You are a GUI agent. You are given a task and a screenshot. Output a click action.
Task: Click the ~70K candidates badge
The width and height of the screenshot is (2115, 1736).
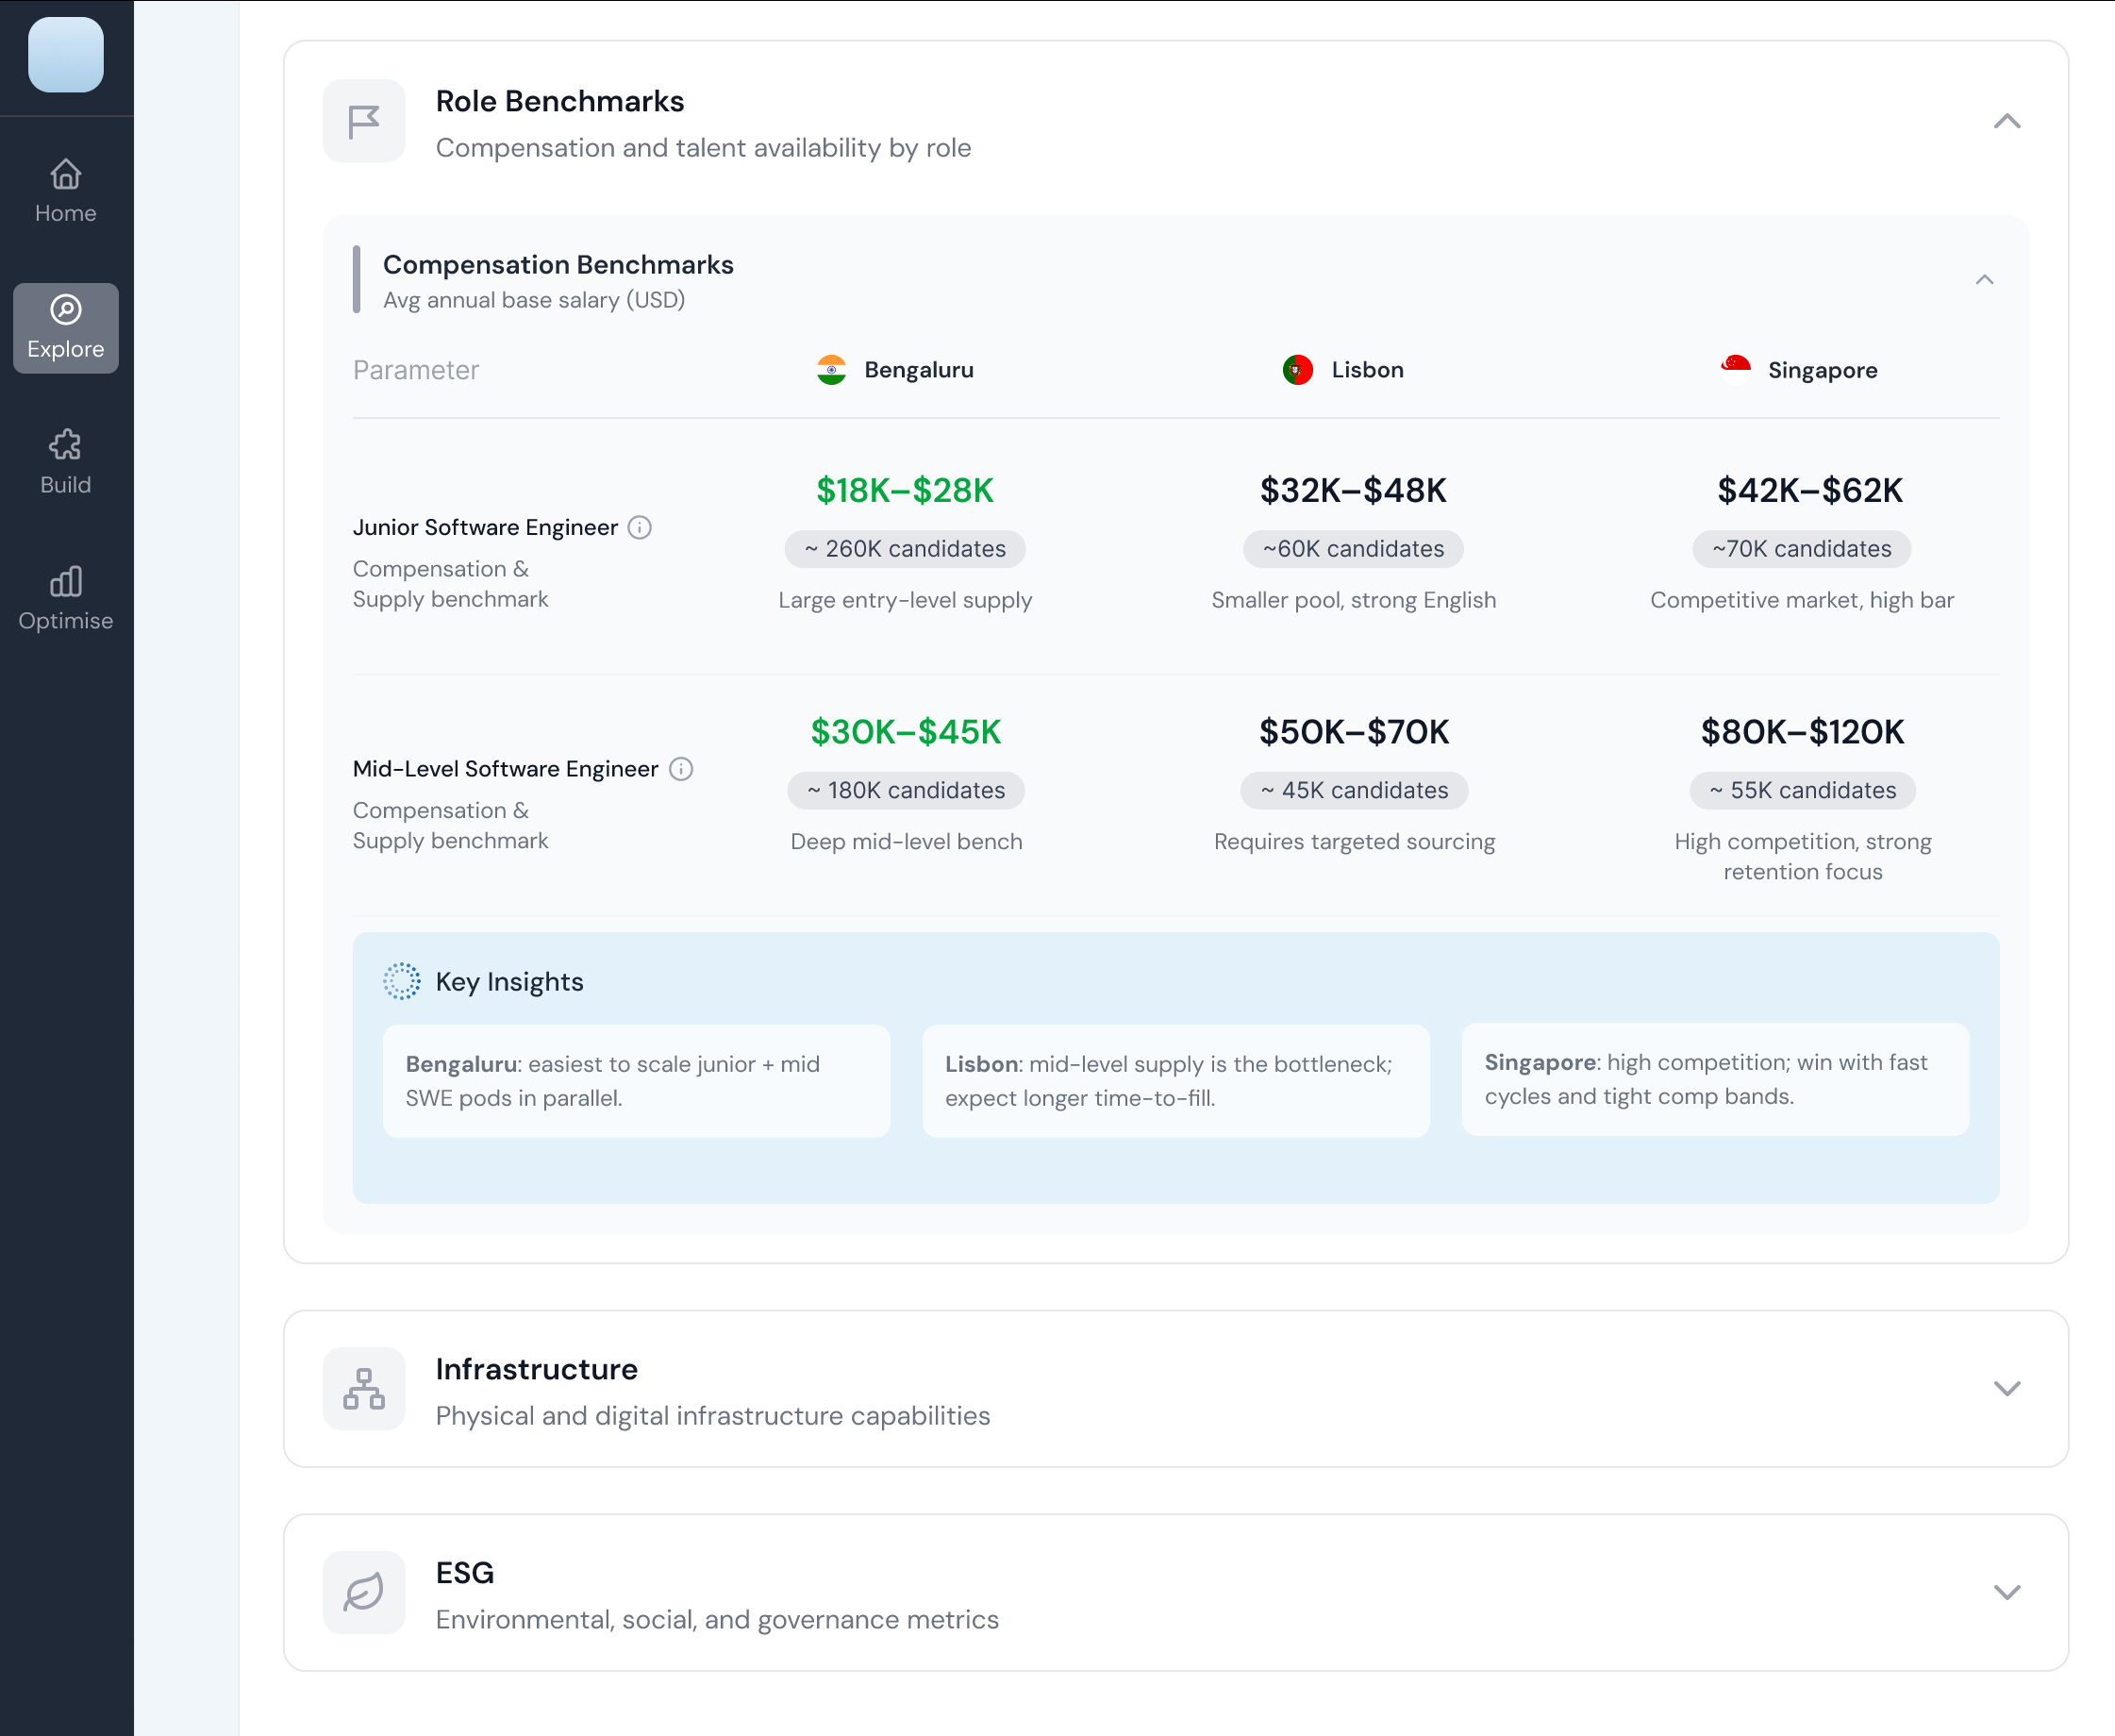pyautogui.click(x=1802, y=549)
